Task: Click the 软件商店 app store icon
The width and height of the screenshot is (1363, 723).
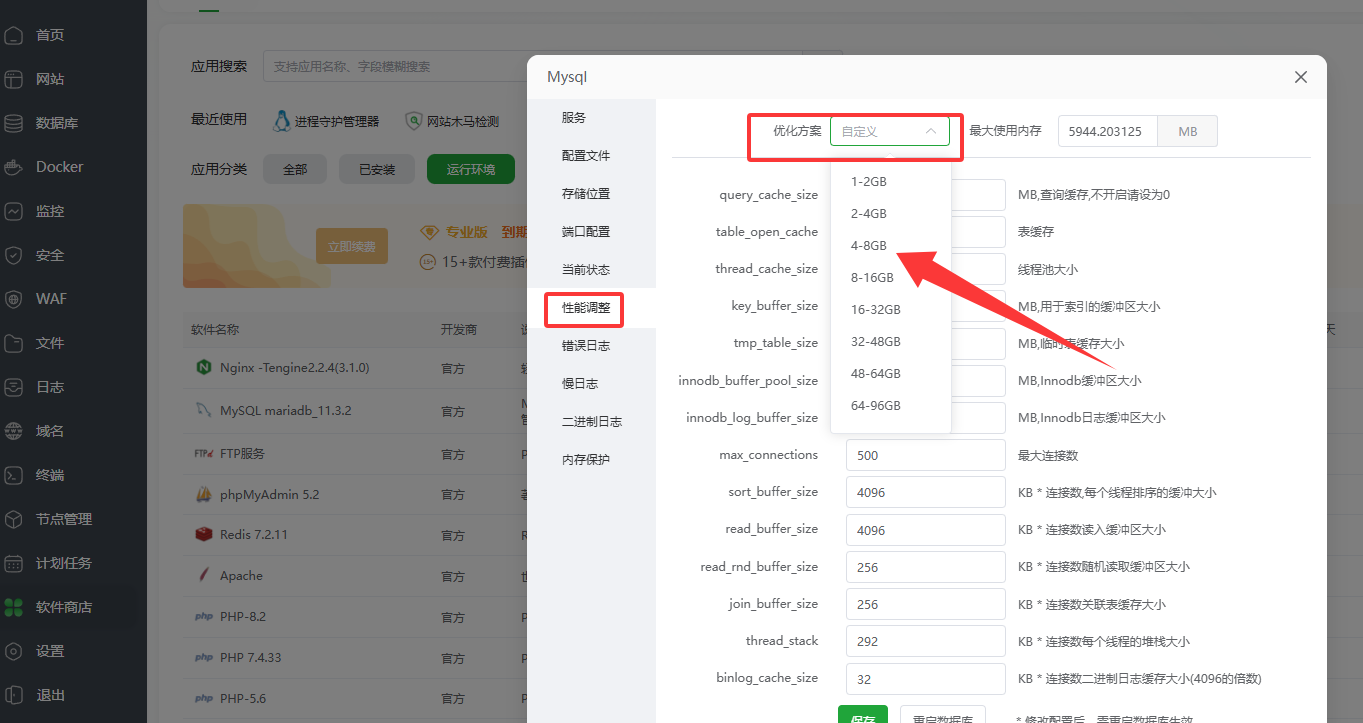Action: click(x=14, y=607)
